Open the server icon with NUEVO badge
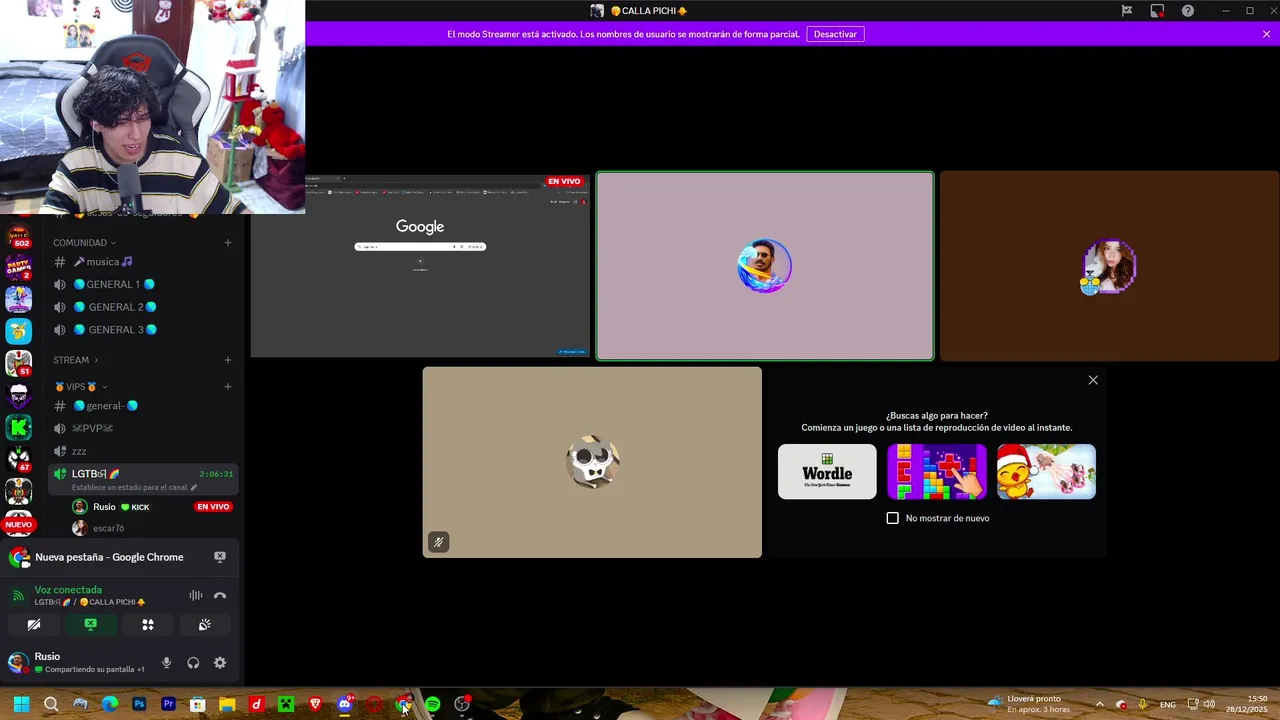 pos(19,522)
